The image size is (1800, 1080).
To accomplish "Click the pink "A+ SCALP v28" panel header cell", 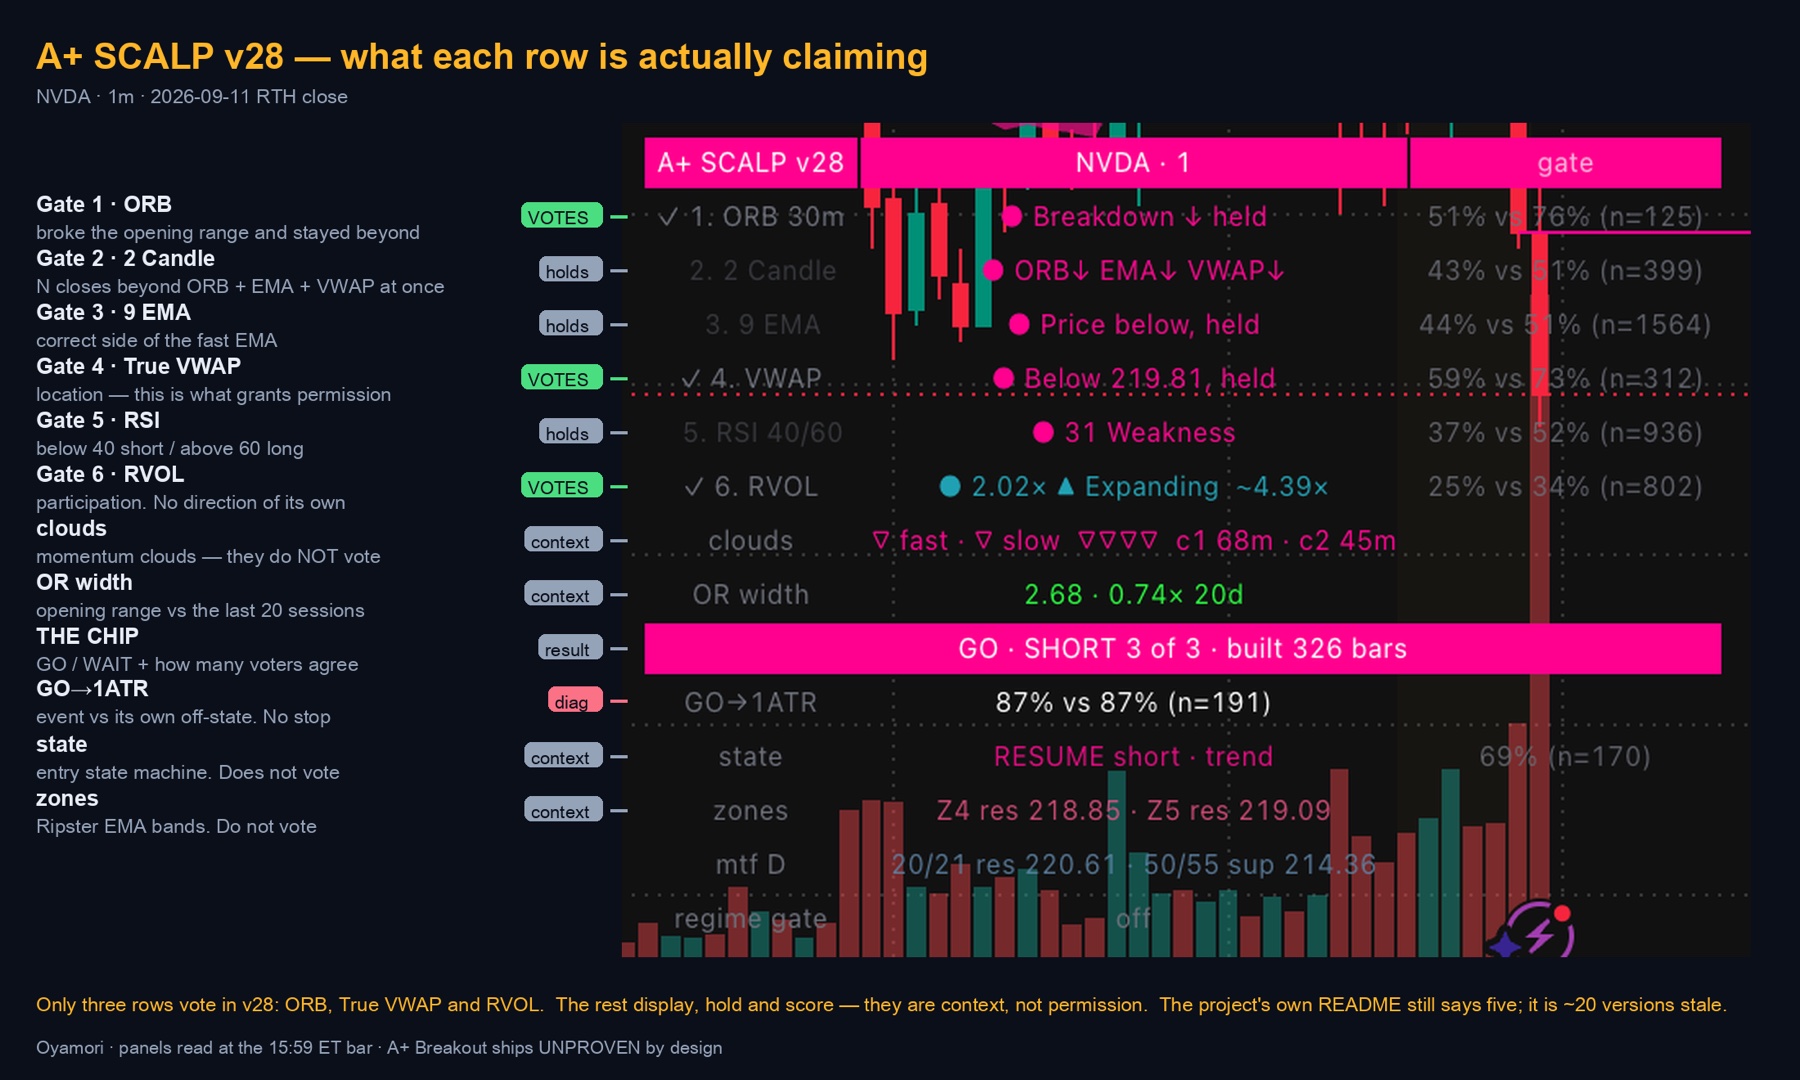I will coord(751,163).
